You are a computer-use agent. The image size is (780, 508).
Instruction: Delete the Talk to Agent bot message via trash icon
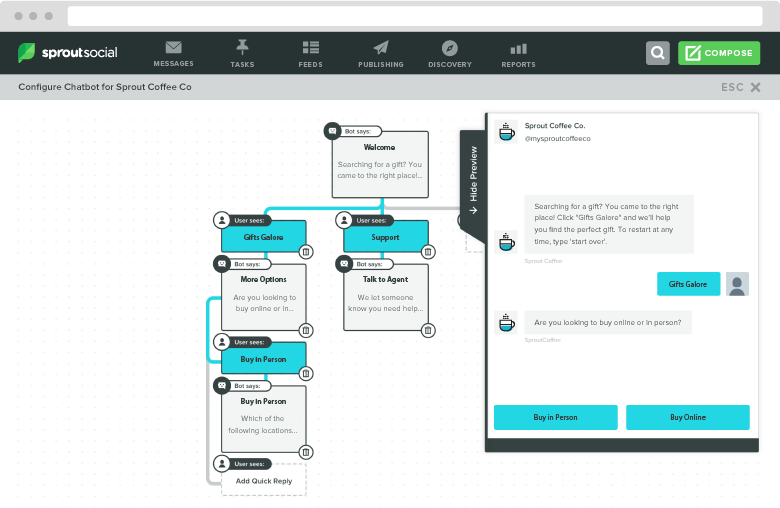click(x=428, y=330)
